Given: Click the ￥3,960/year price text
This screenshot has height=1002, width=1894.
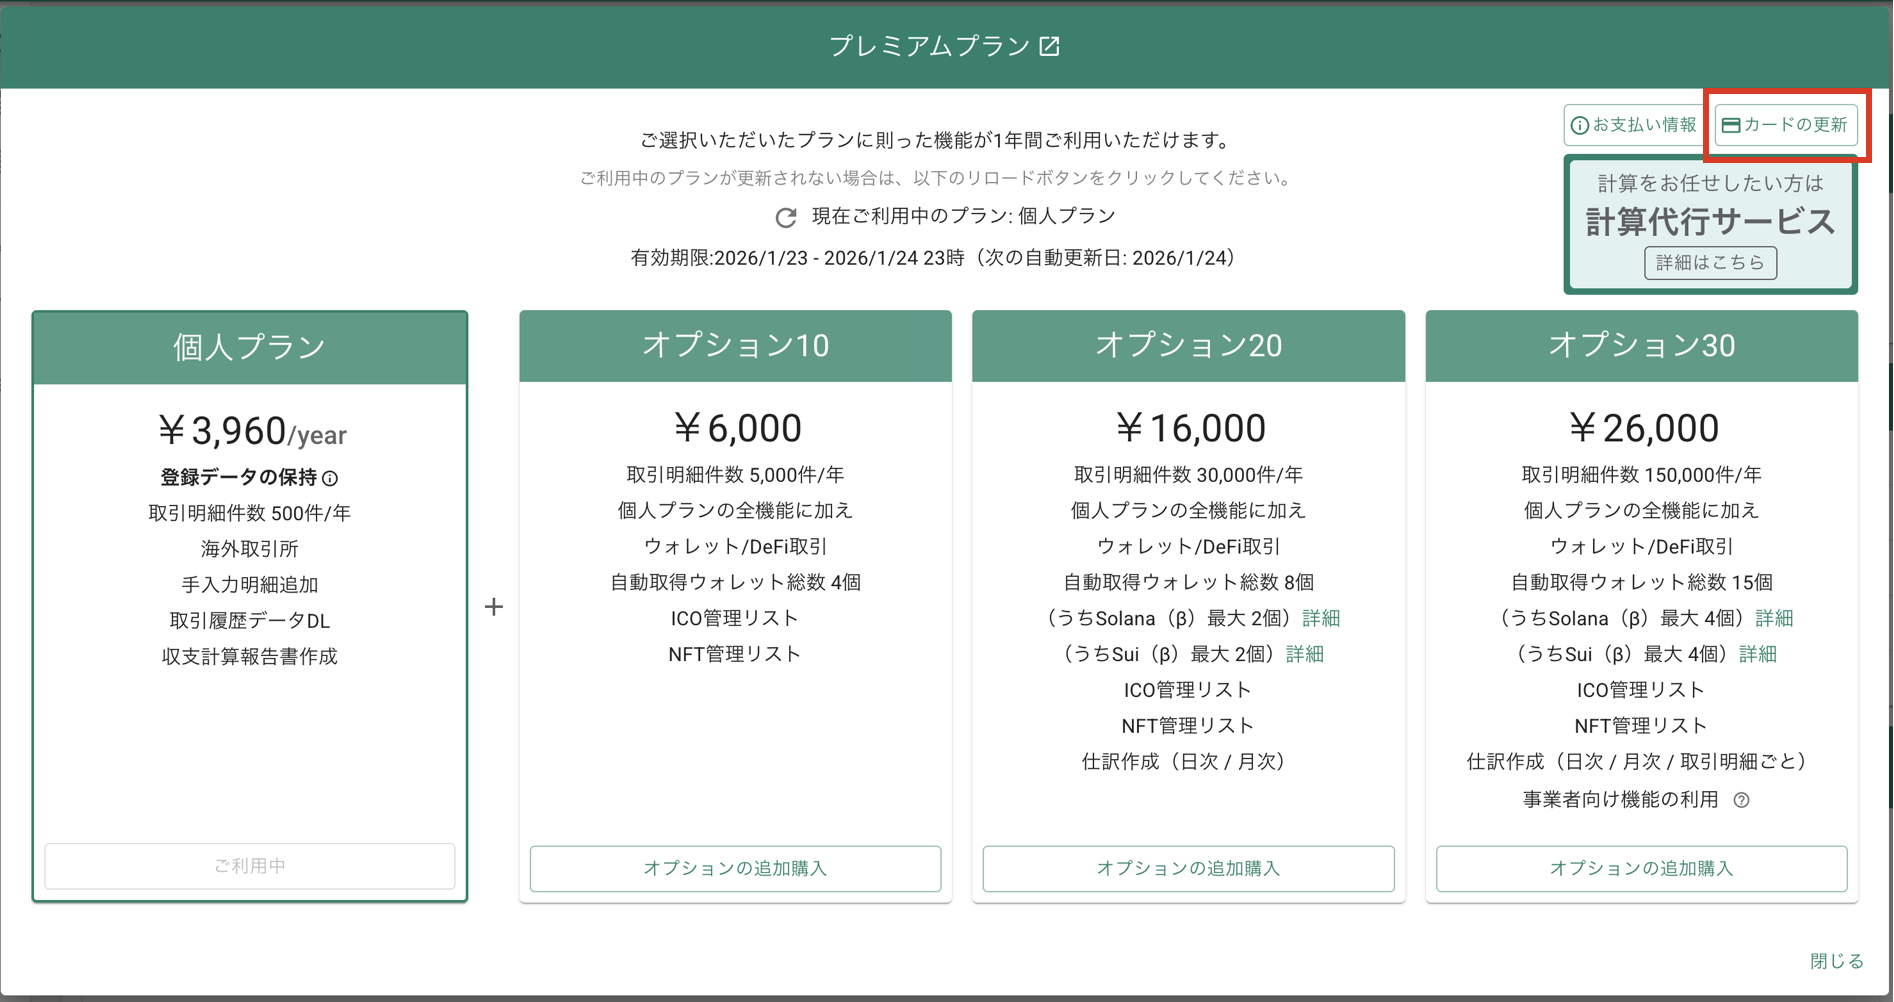Looking at the screenshot, I should pos(251,432).
